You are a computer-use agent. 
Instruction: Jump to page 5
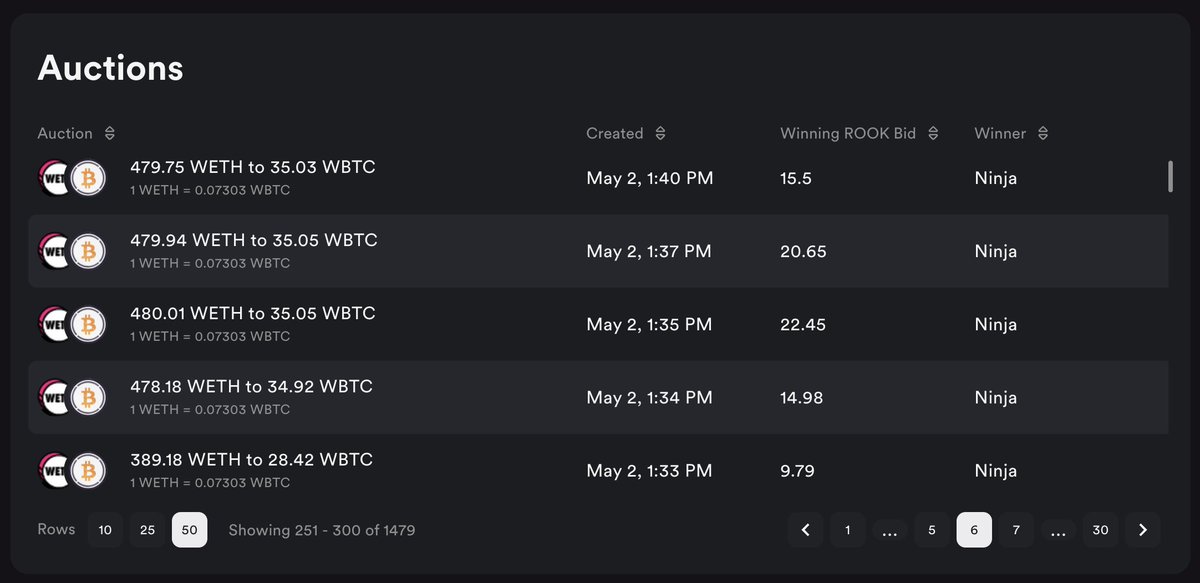[x=932, y=530]
